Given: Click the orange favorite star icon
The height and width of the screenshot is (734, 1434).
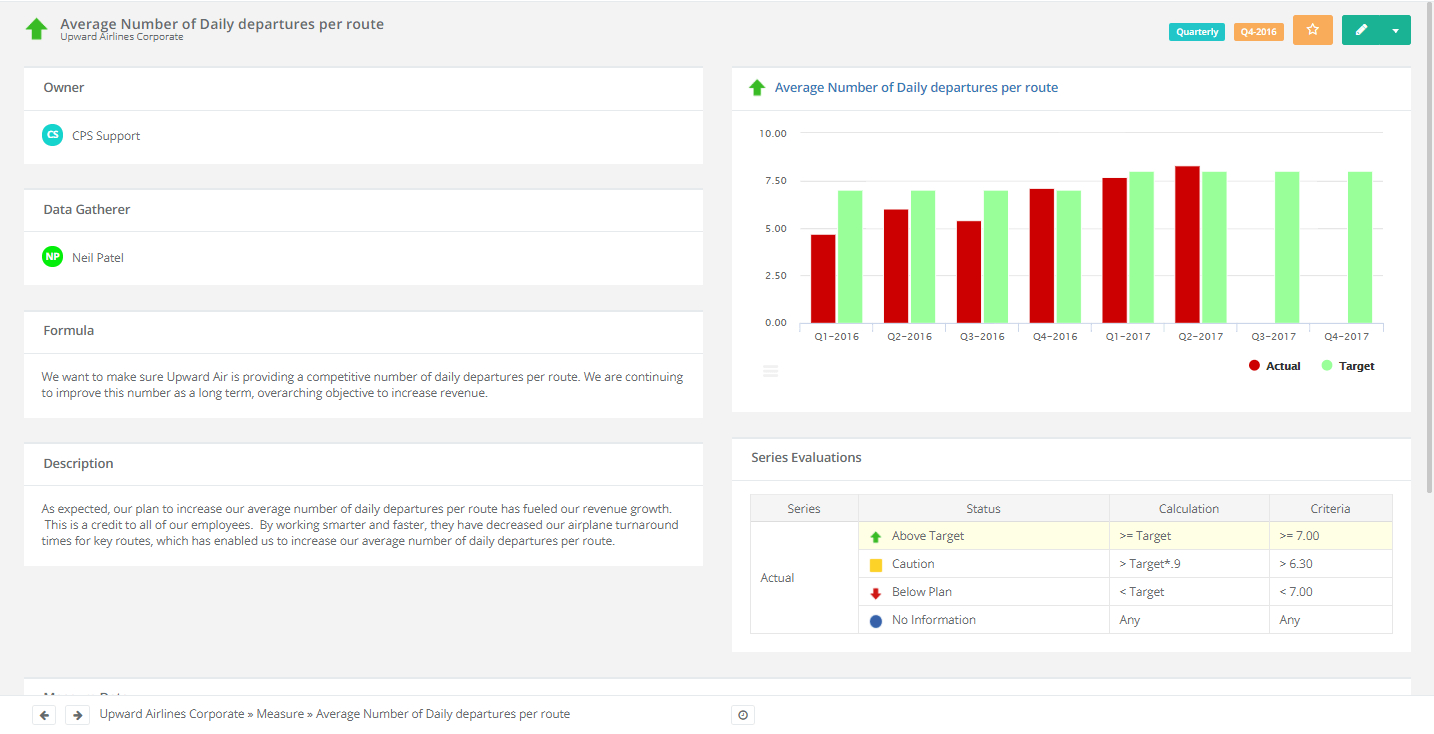Looking at the screenshot, I should coord(1312,30).
